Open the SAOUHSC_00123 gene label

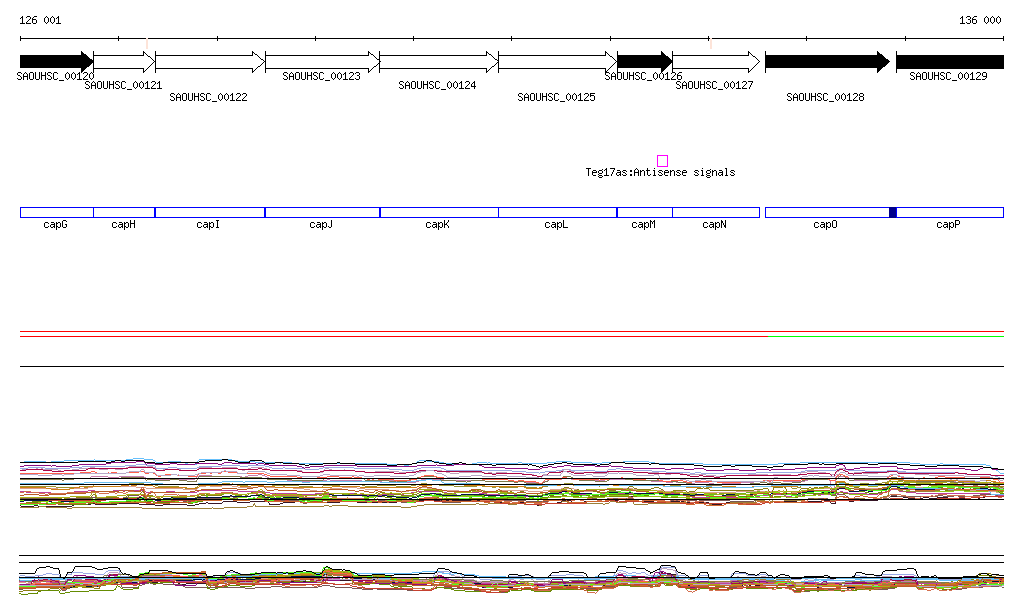pyautogui.click(x=321, y=76)
